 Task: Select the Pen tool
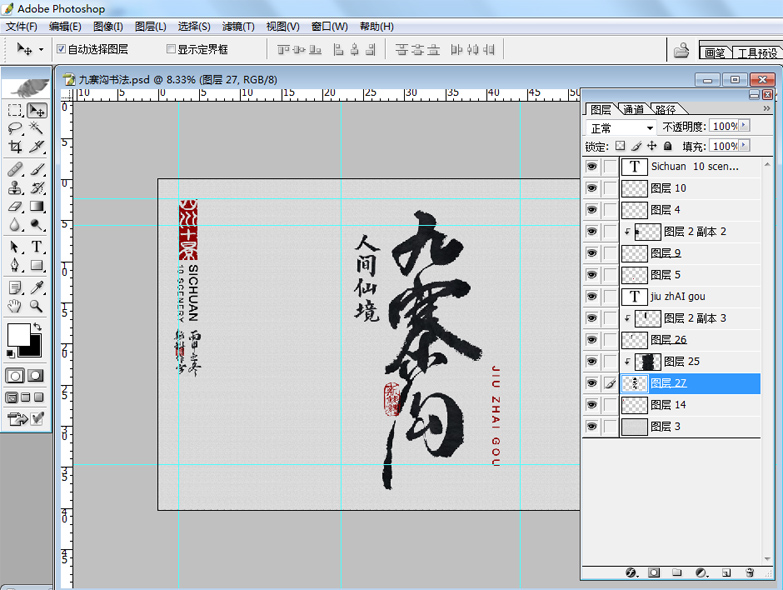pyautogui.click(x=15, y=265)
